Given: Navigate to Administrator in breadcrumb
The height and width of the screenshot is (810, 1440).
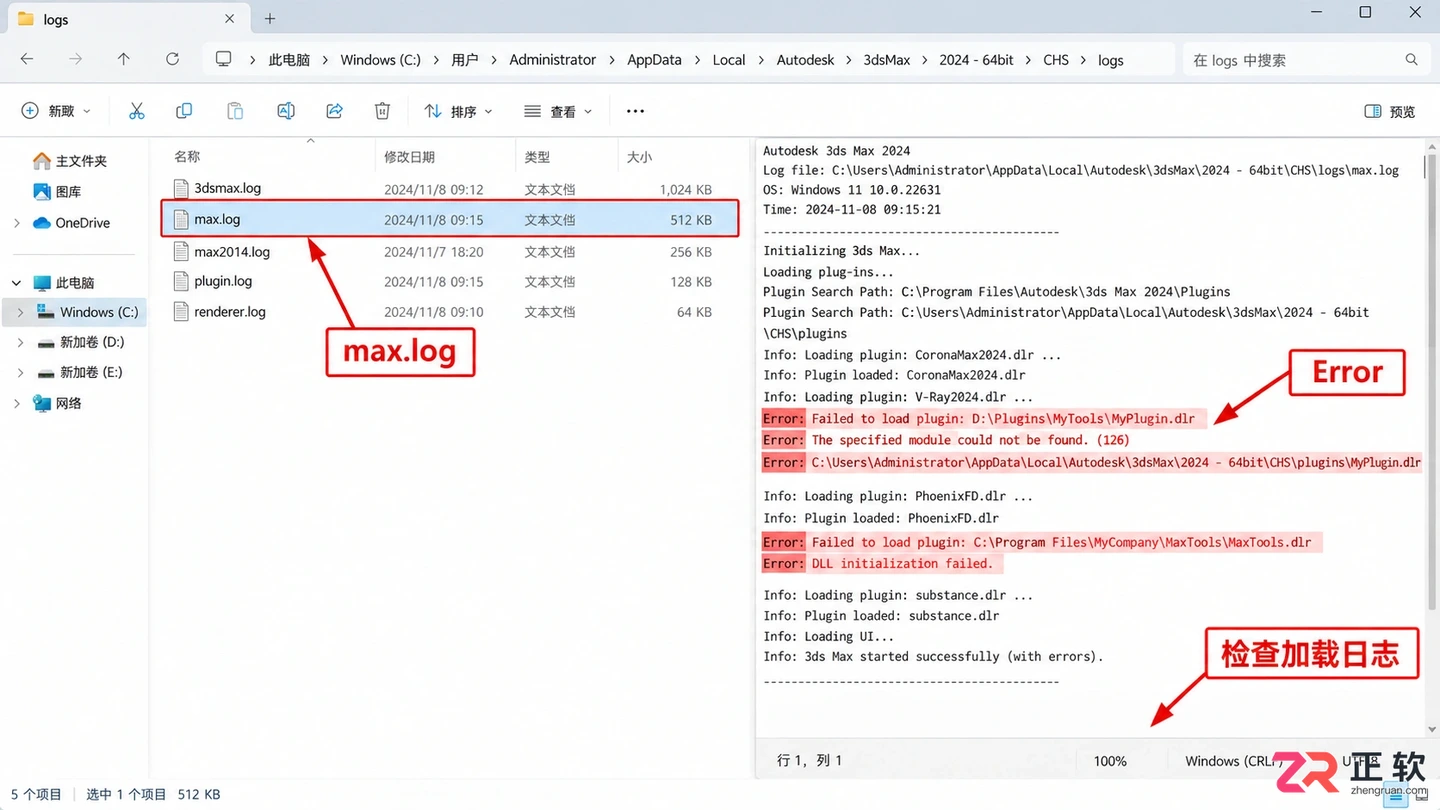Looking at the screenshot, I should [x=552, y=60].
